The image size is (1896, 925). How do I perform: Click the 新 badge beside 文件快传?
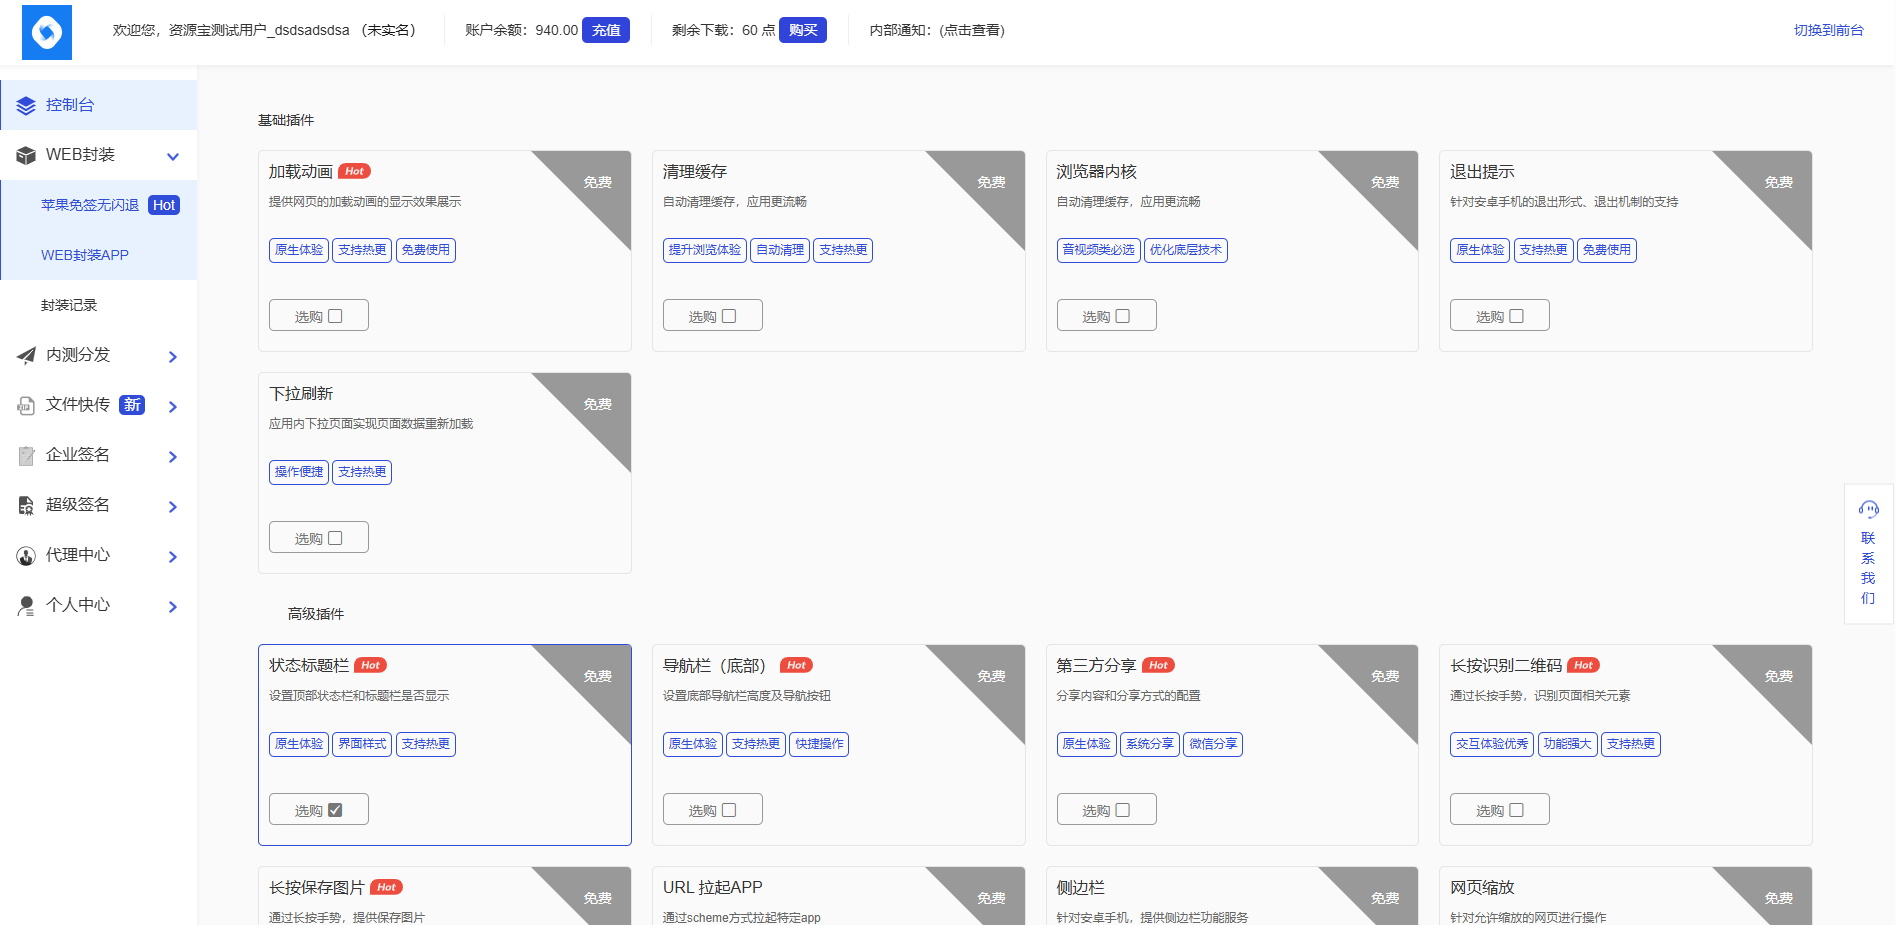click(132, 405)
